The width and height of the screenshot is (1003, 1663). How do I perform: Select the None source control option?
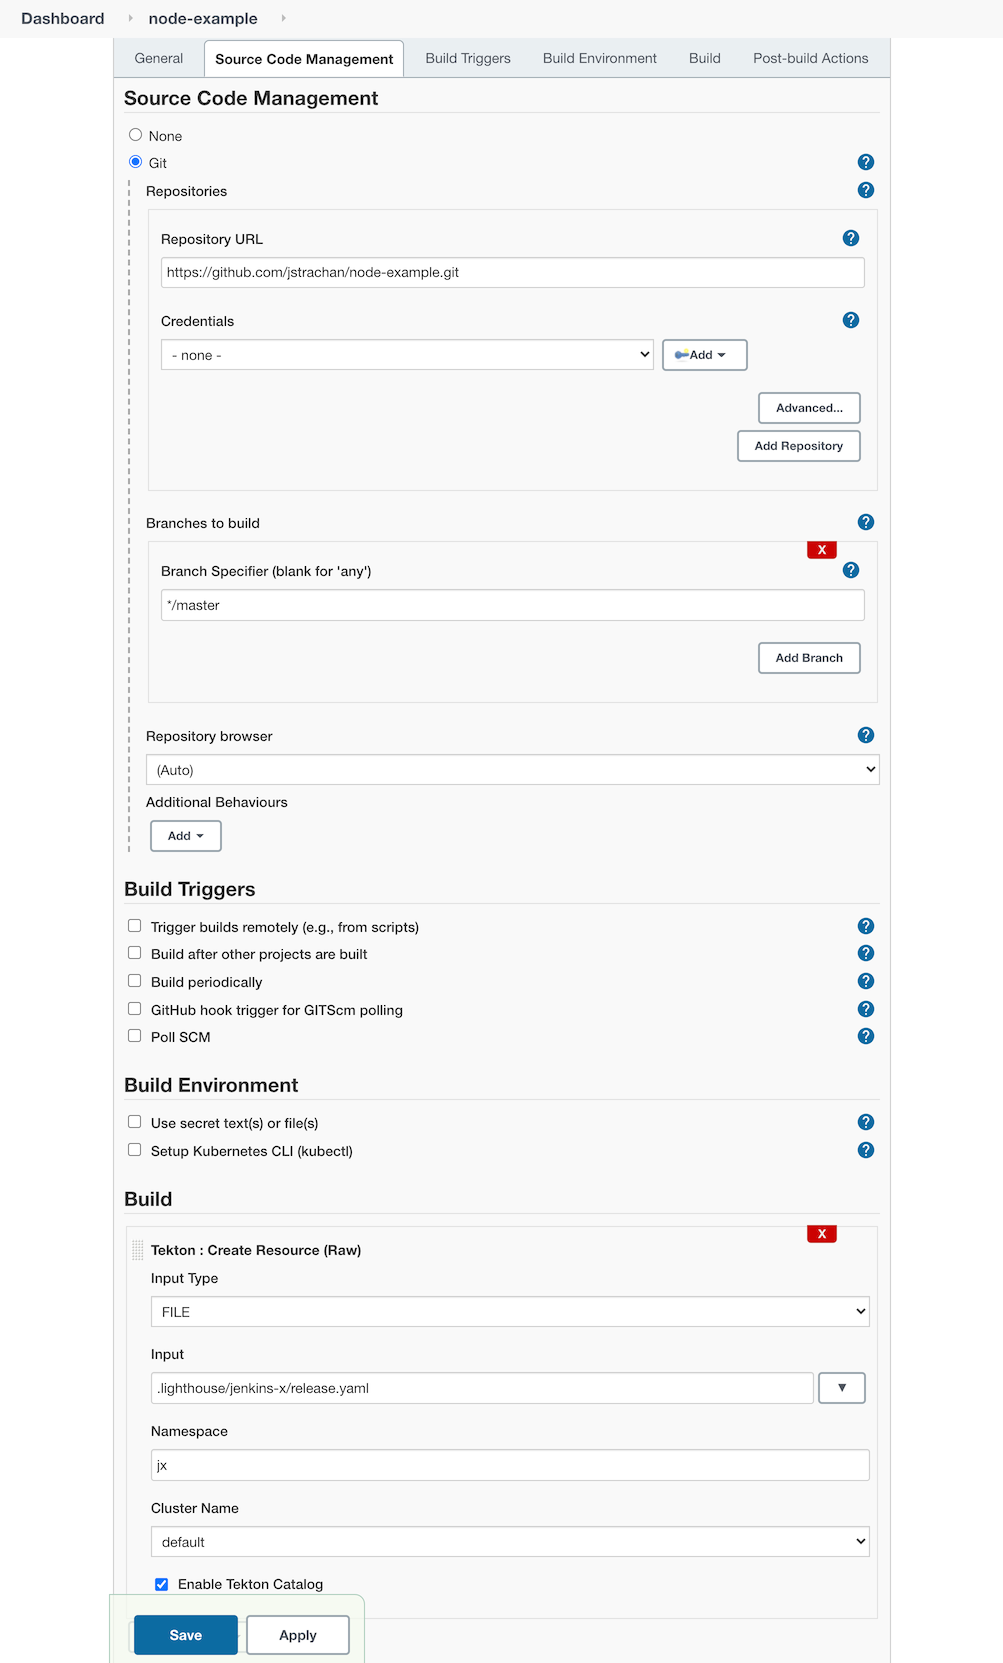(136, 135)
